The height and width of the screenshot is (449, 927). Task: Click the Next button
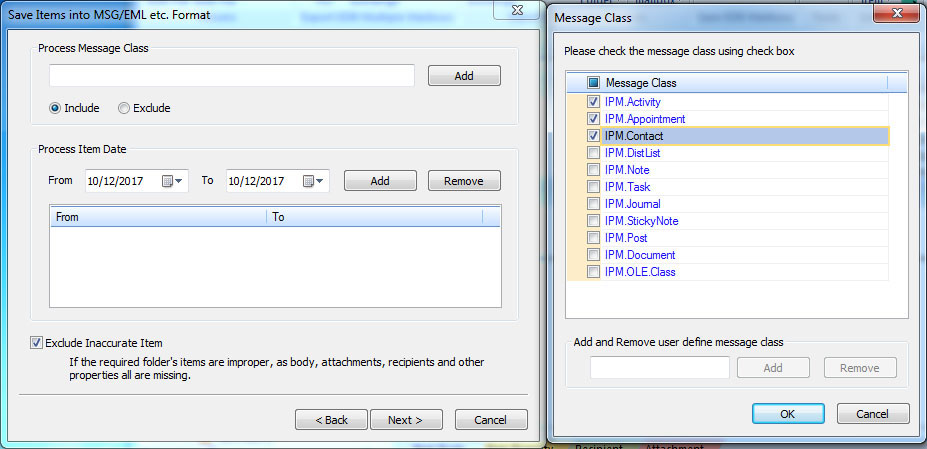pyautogui.click(x=406, y=420)
